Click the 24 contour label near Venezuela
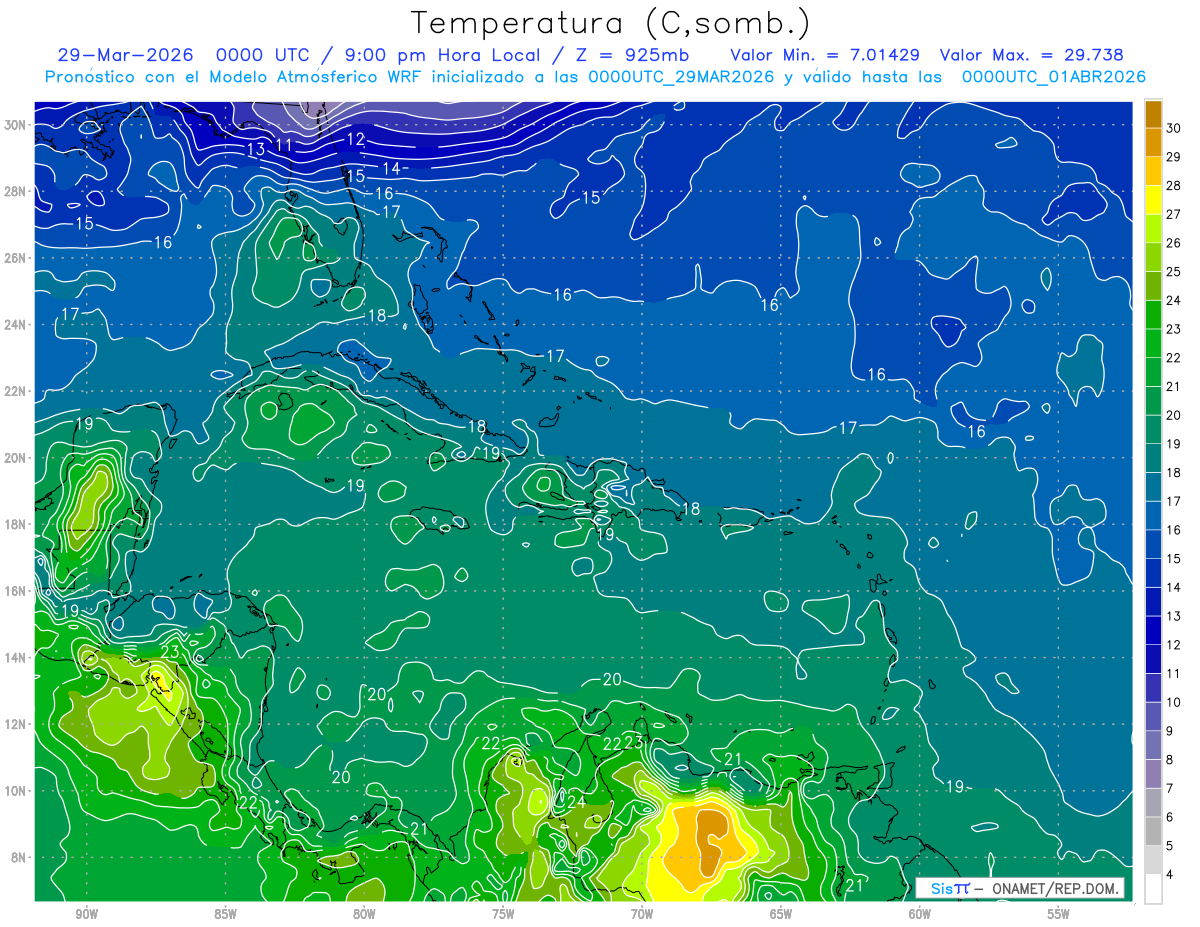Image resolution: width=1200 pixels, height=927 pixels. (575, 802)
